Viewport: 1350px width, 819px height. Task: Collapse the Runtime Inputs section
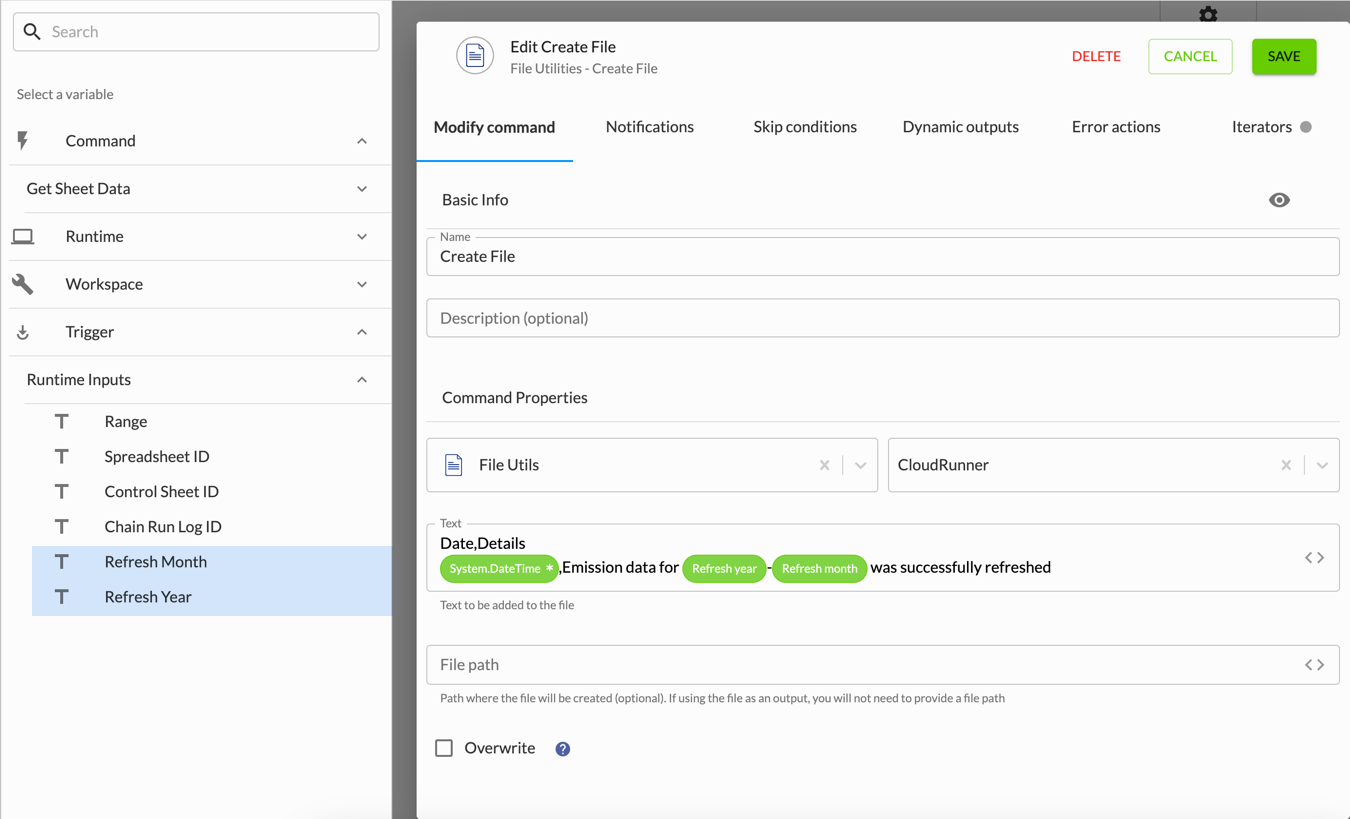click(x=362, y=380)
